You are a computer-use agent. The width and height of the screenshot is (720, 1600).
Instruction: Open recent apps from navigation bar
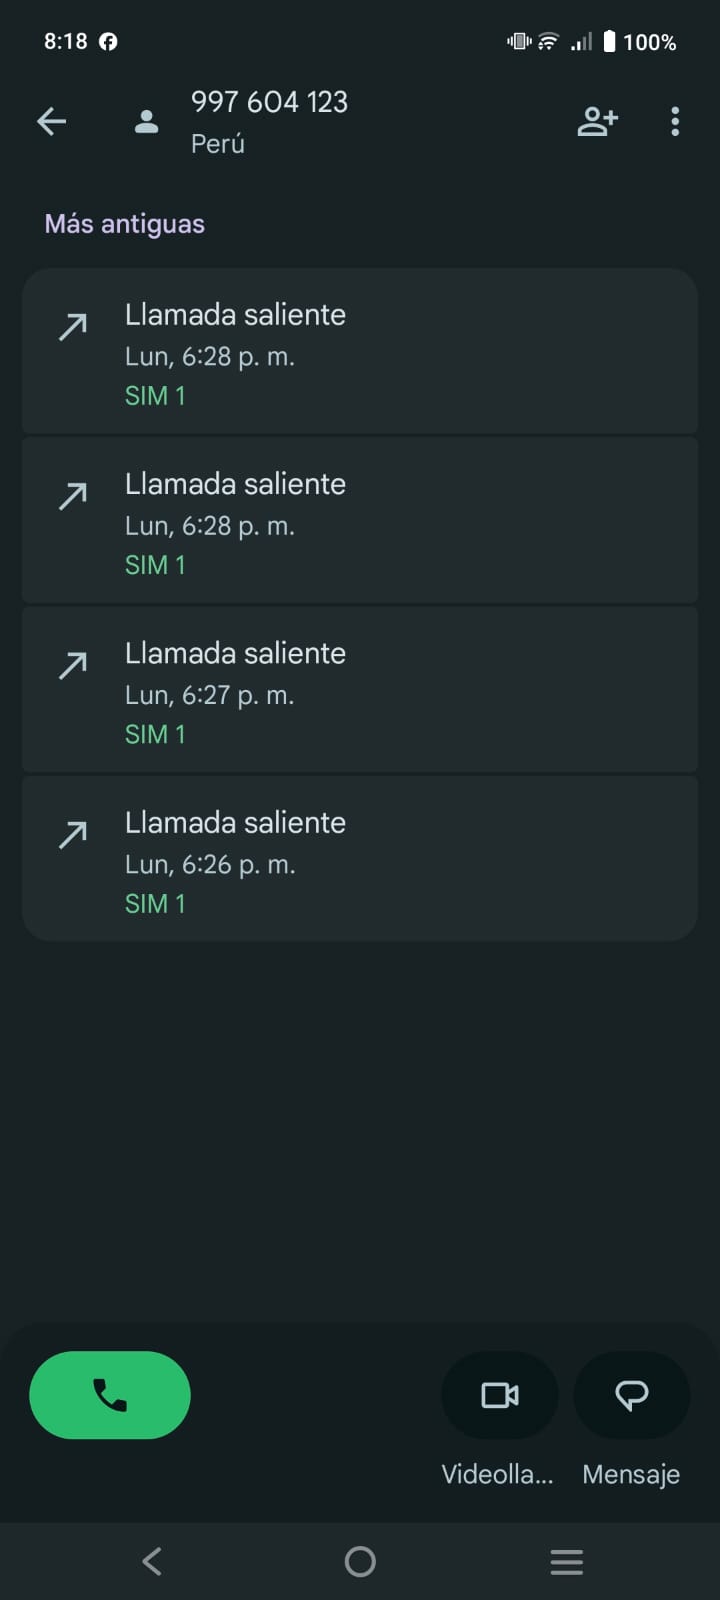click(566, 1561)
